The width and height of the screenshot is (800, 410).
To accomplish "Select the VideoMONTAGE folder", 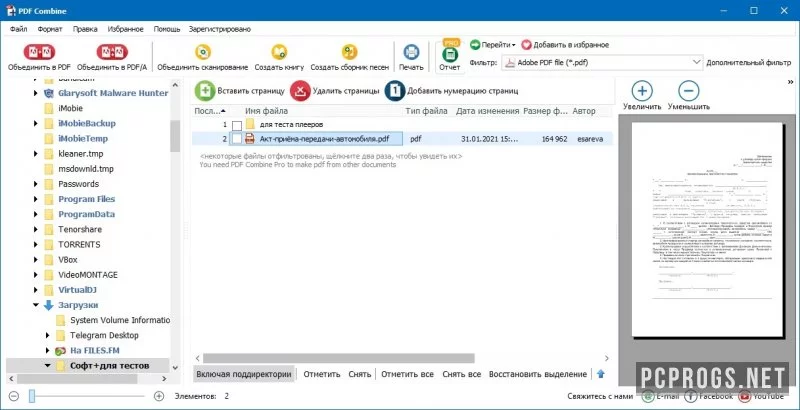I will coord(88,275).
